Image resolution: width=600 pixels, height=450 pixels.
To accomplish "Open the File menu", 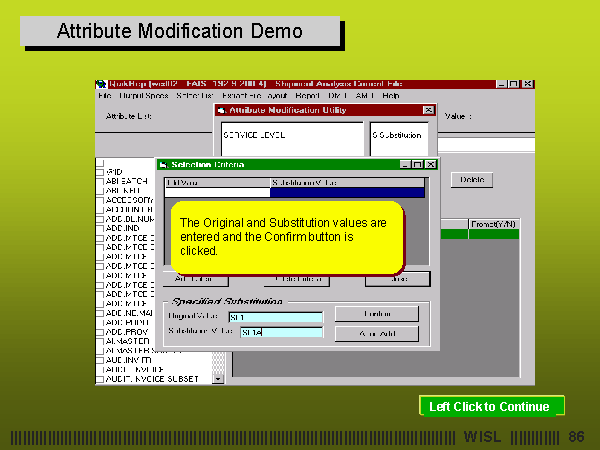I will point(104,96).
